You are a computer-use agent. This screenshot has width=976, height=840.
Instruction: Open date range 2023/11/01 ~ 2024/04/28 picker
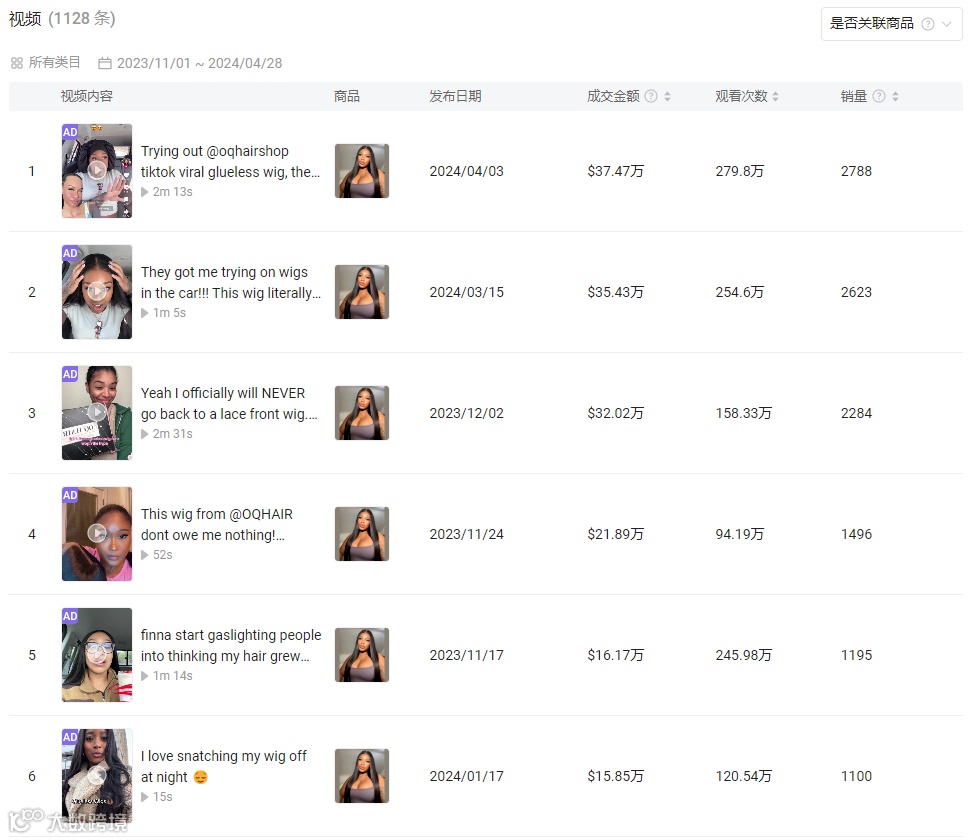(190, 63)
